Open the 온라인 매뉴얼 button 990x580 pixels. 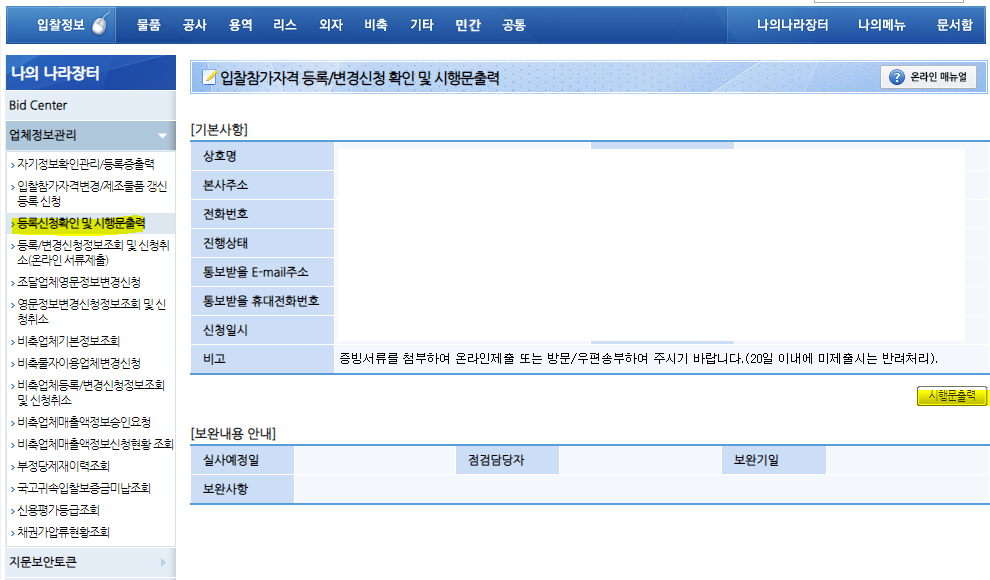928,77
